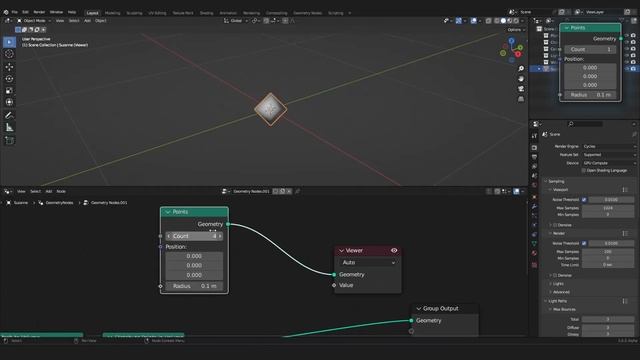
Task: Open the Object Mode dropdown
Action: tap(34, 21)
